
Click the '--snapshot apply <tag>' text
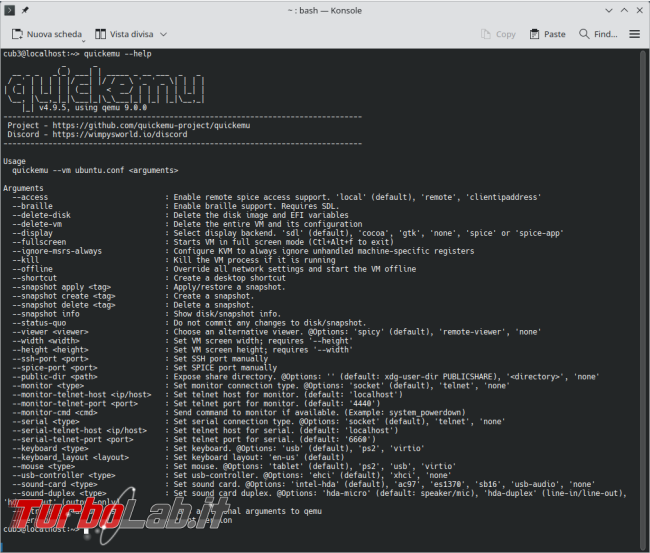[61, 287]
